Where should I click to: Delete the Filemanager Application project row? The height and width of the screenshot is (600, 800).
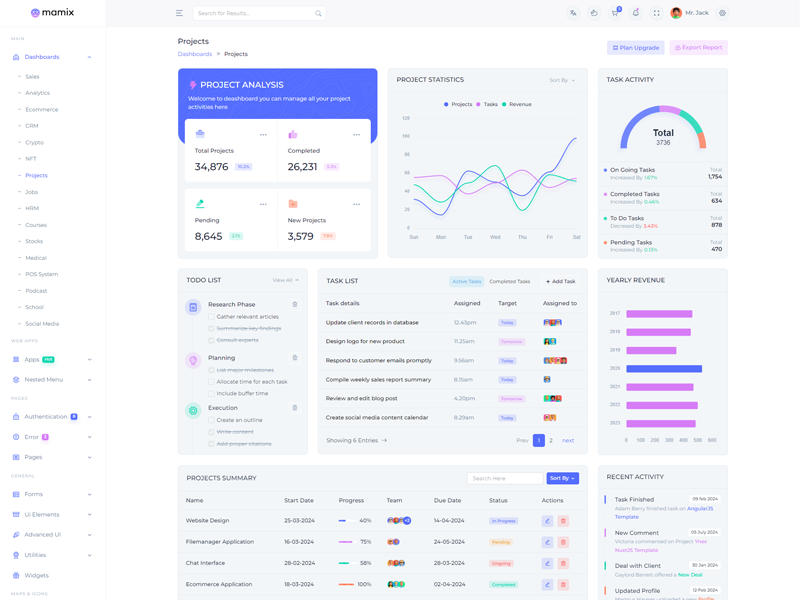(563, 542)
